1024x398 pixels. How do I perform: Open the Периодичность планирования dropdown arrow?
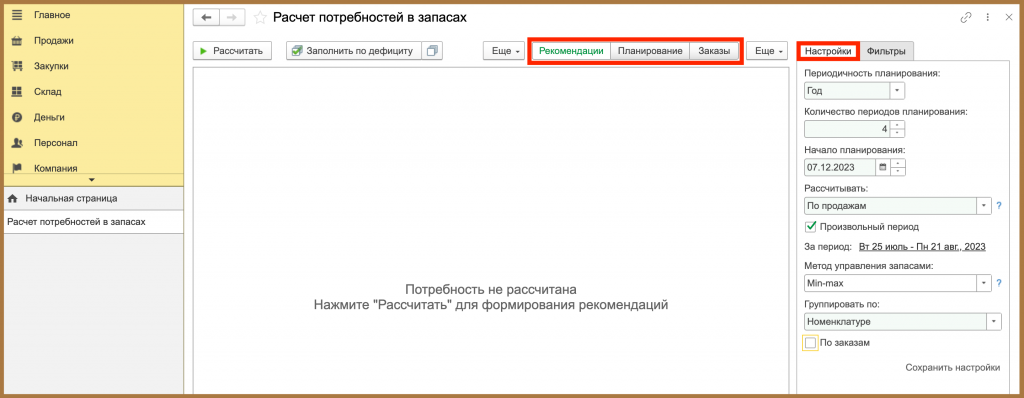click(897, 91)
